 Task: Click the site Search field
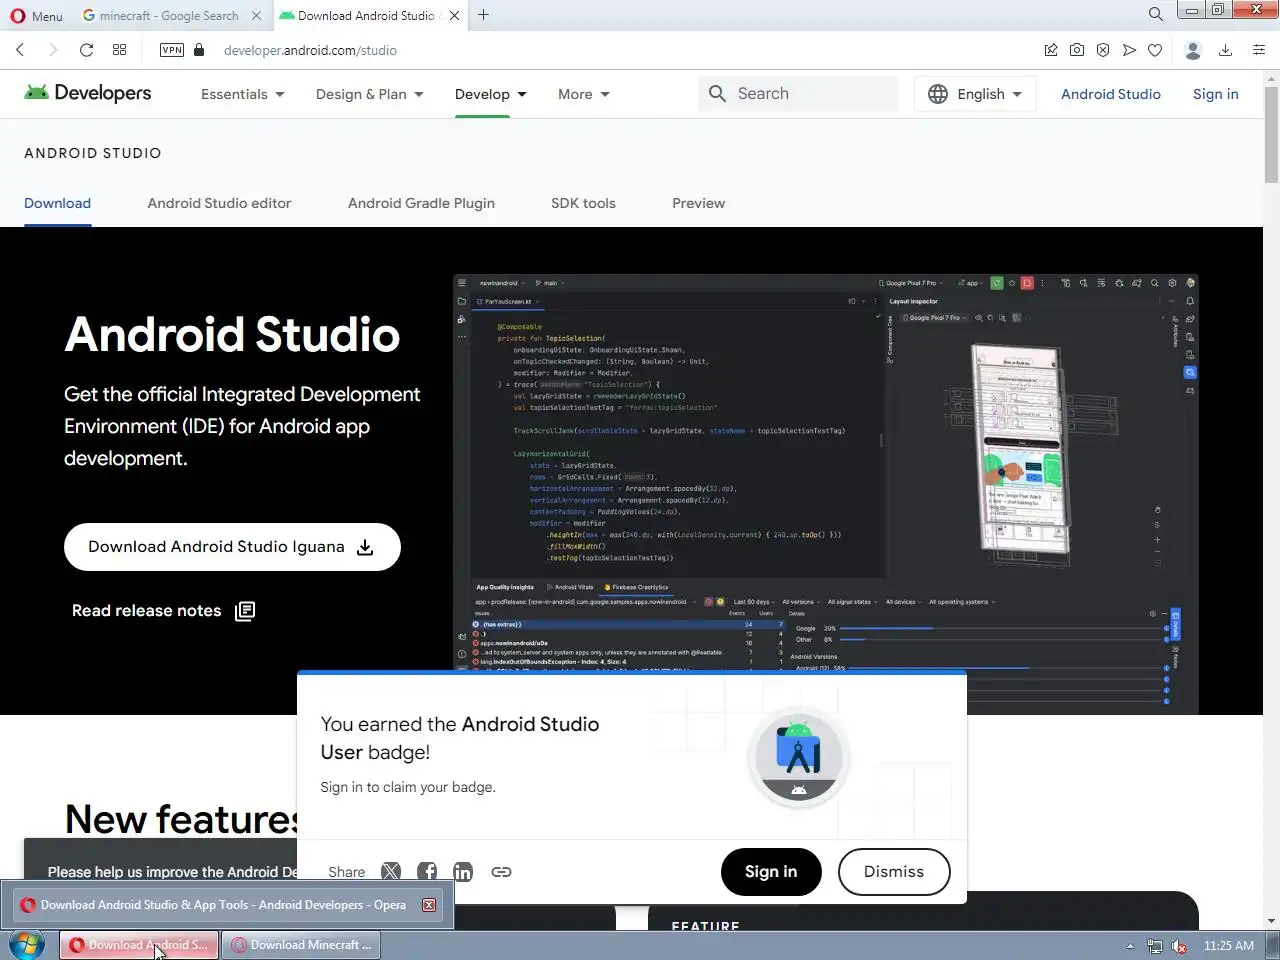coord(798,94)
